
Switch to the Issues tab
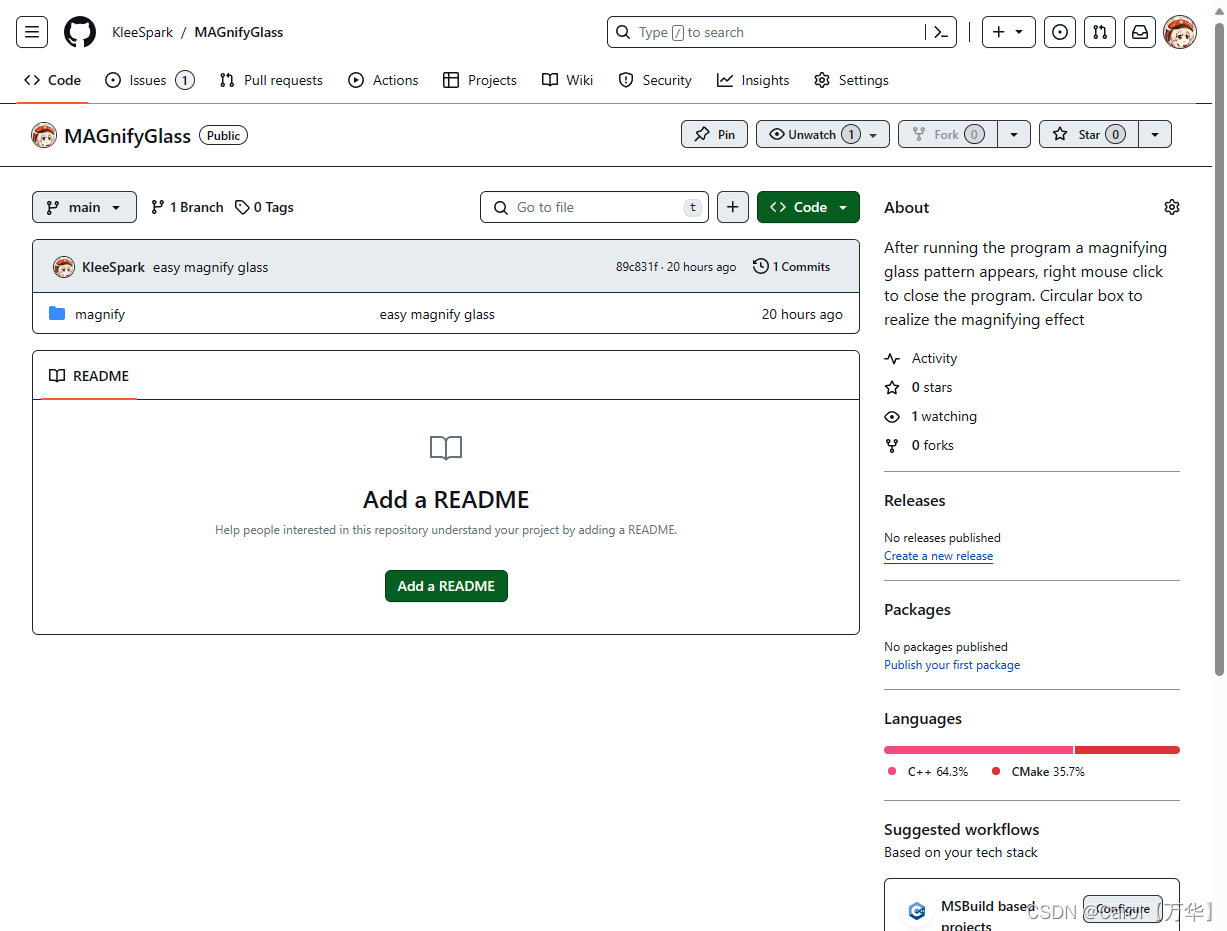point(150,80)
